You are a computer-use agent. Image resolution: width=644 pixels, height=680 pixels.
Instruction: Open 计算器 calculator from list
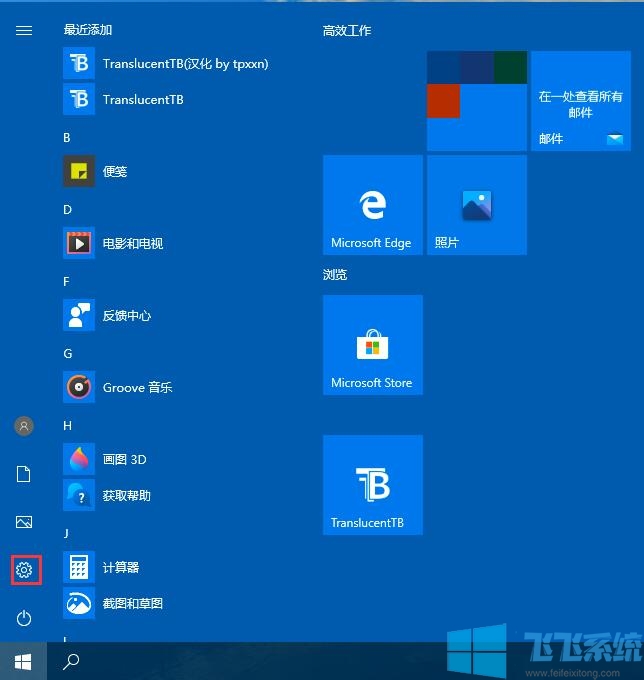pyautogui.click(x=120, y=567)
